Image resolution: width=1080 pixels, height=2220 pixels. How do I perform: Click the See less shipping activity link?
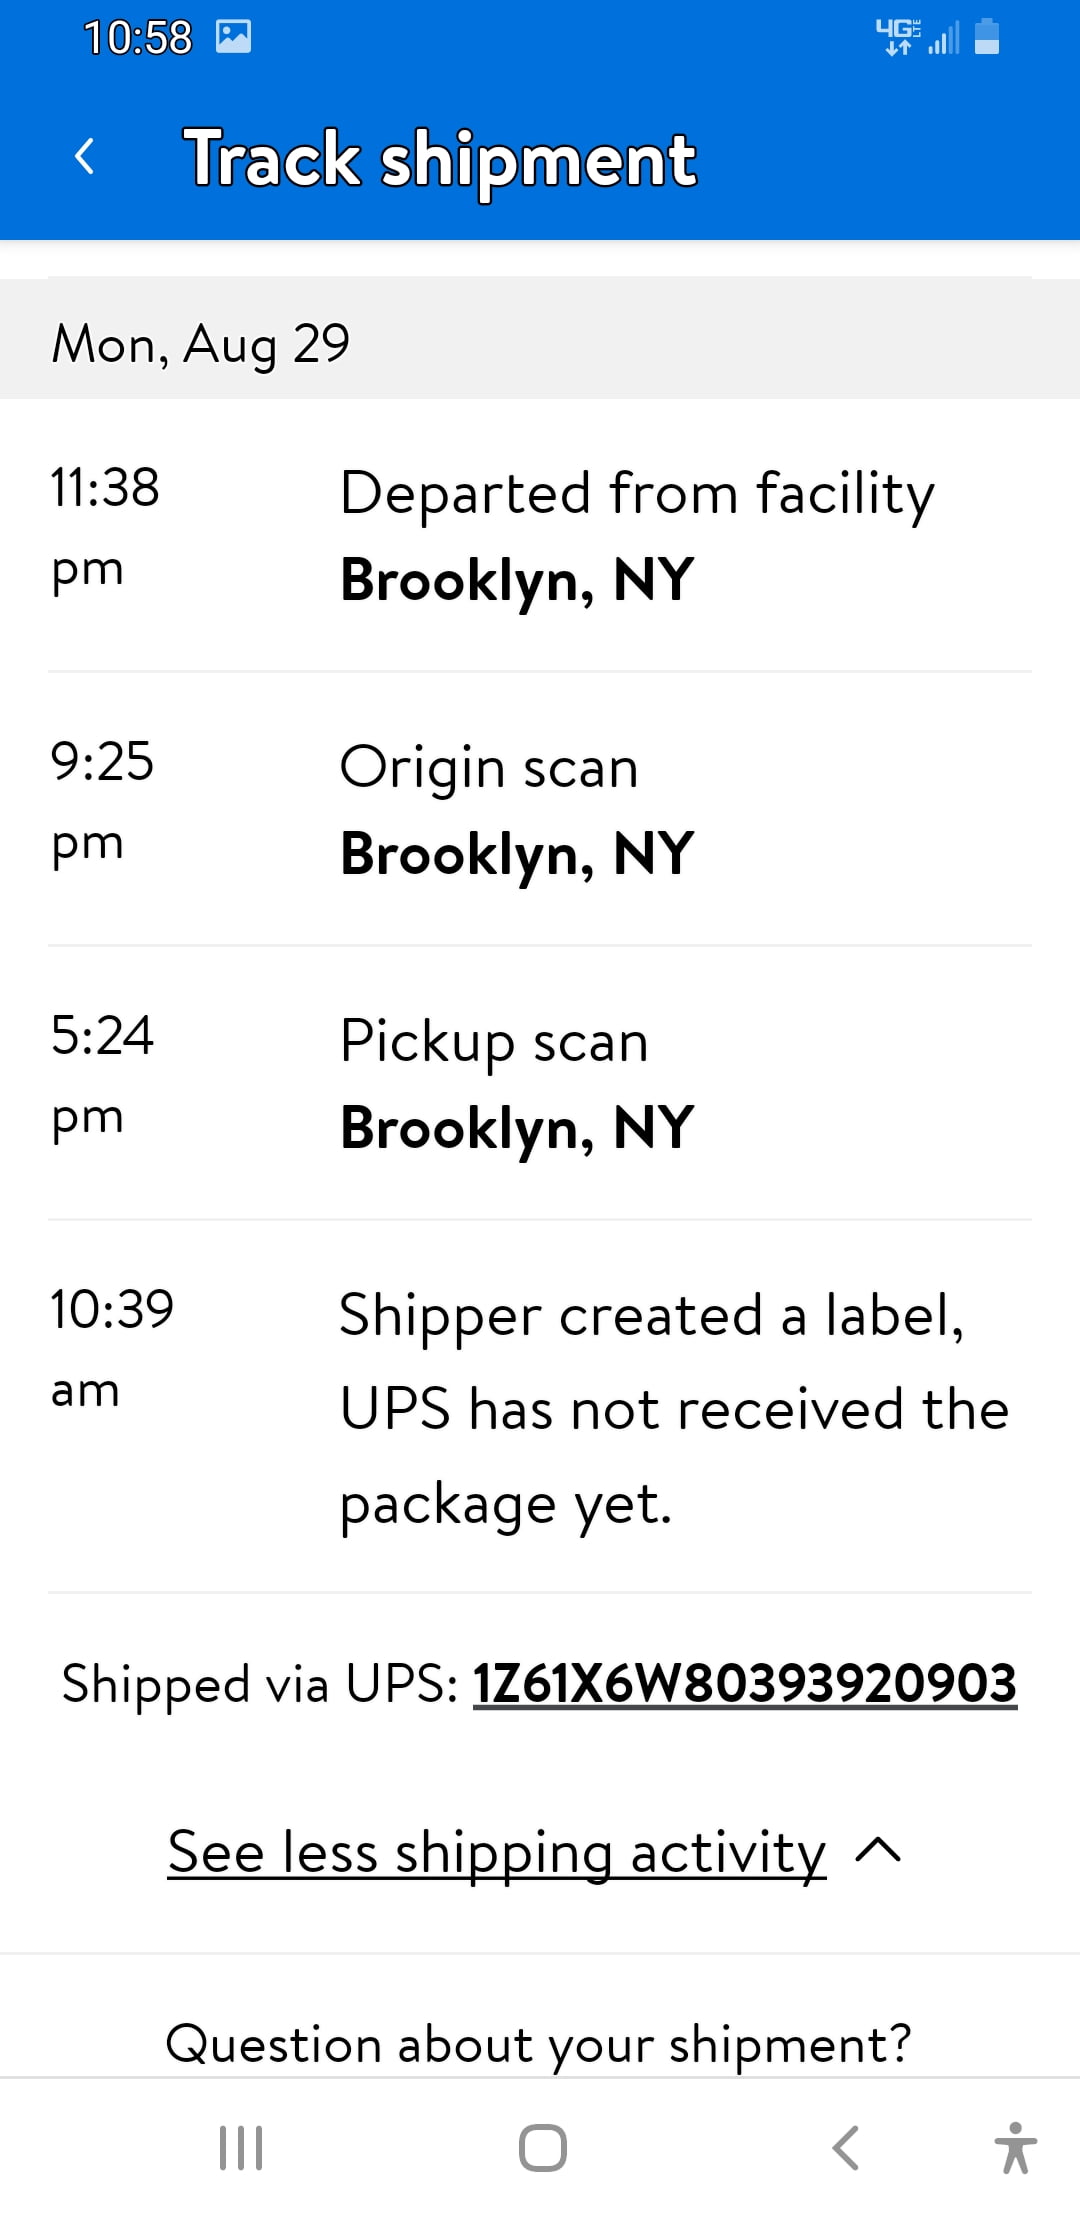496,1852
